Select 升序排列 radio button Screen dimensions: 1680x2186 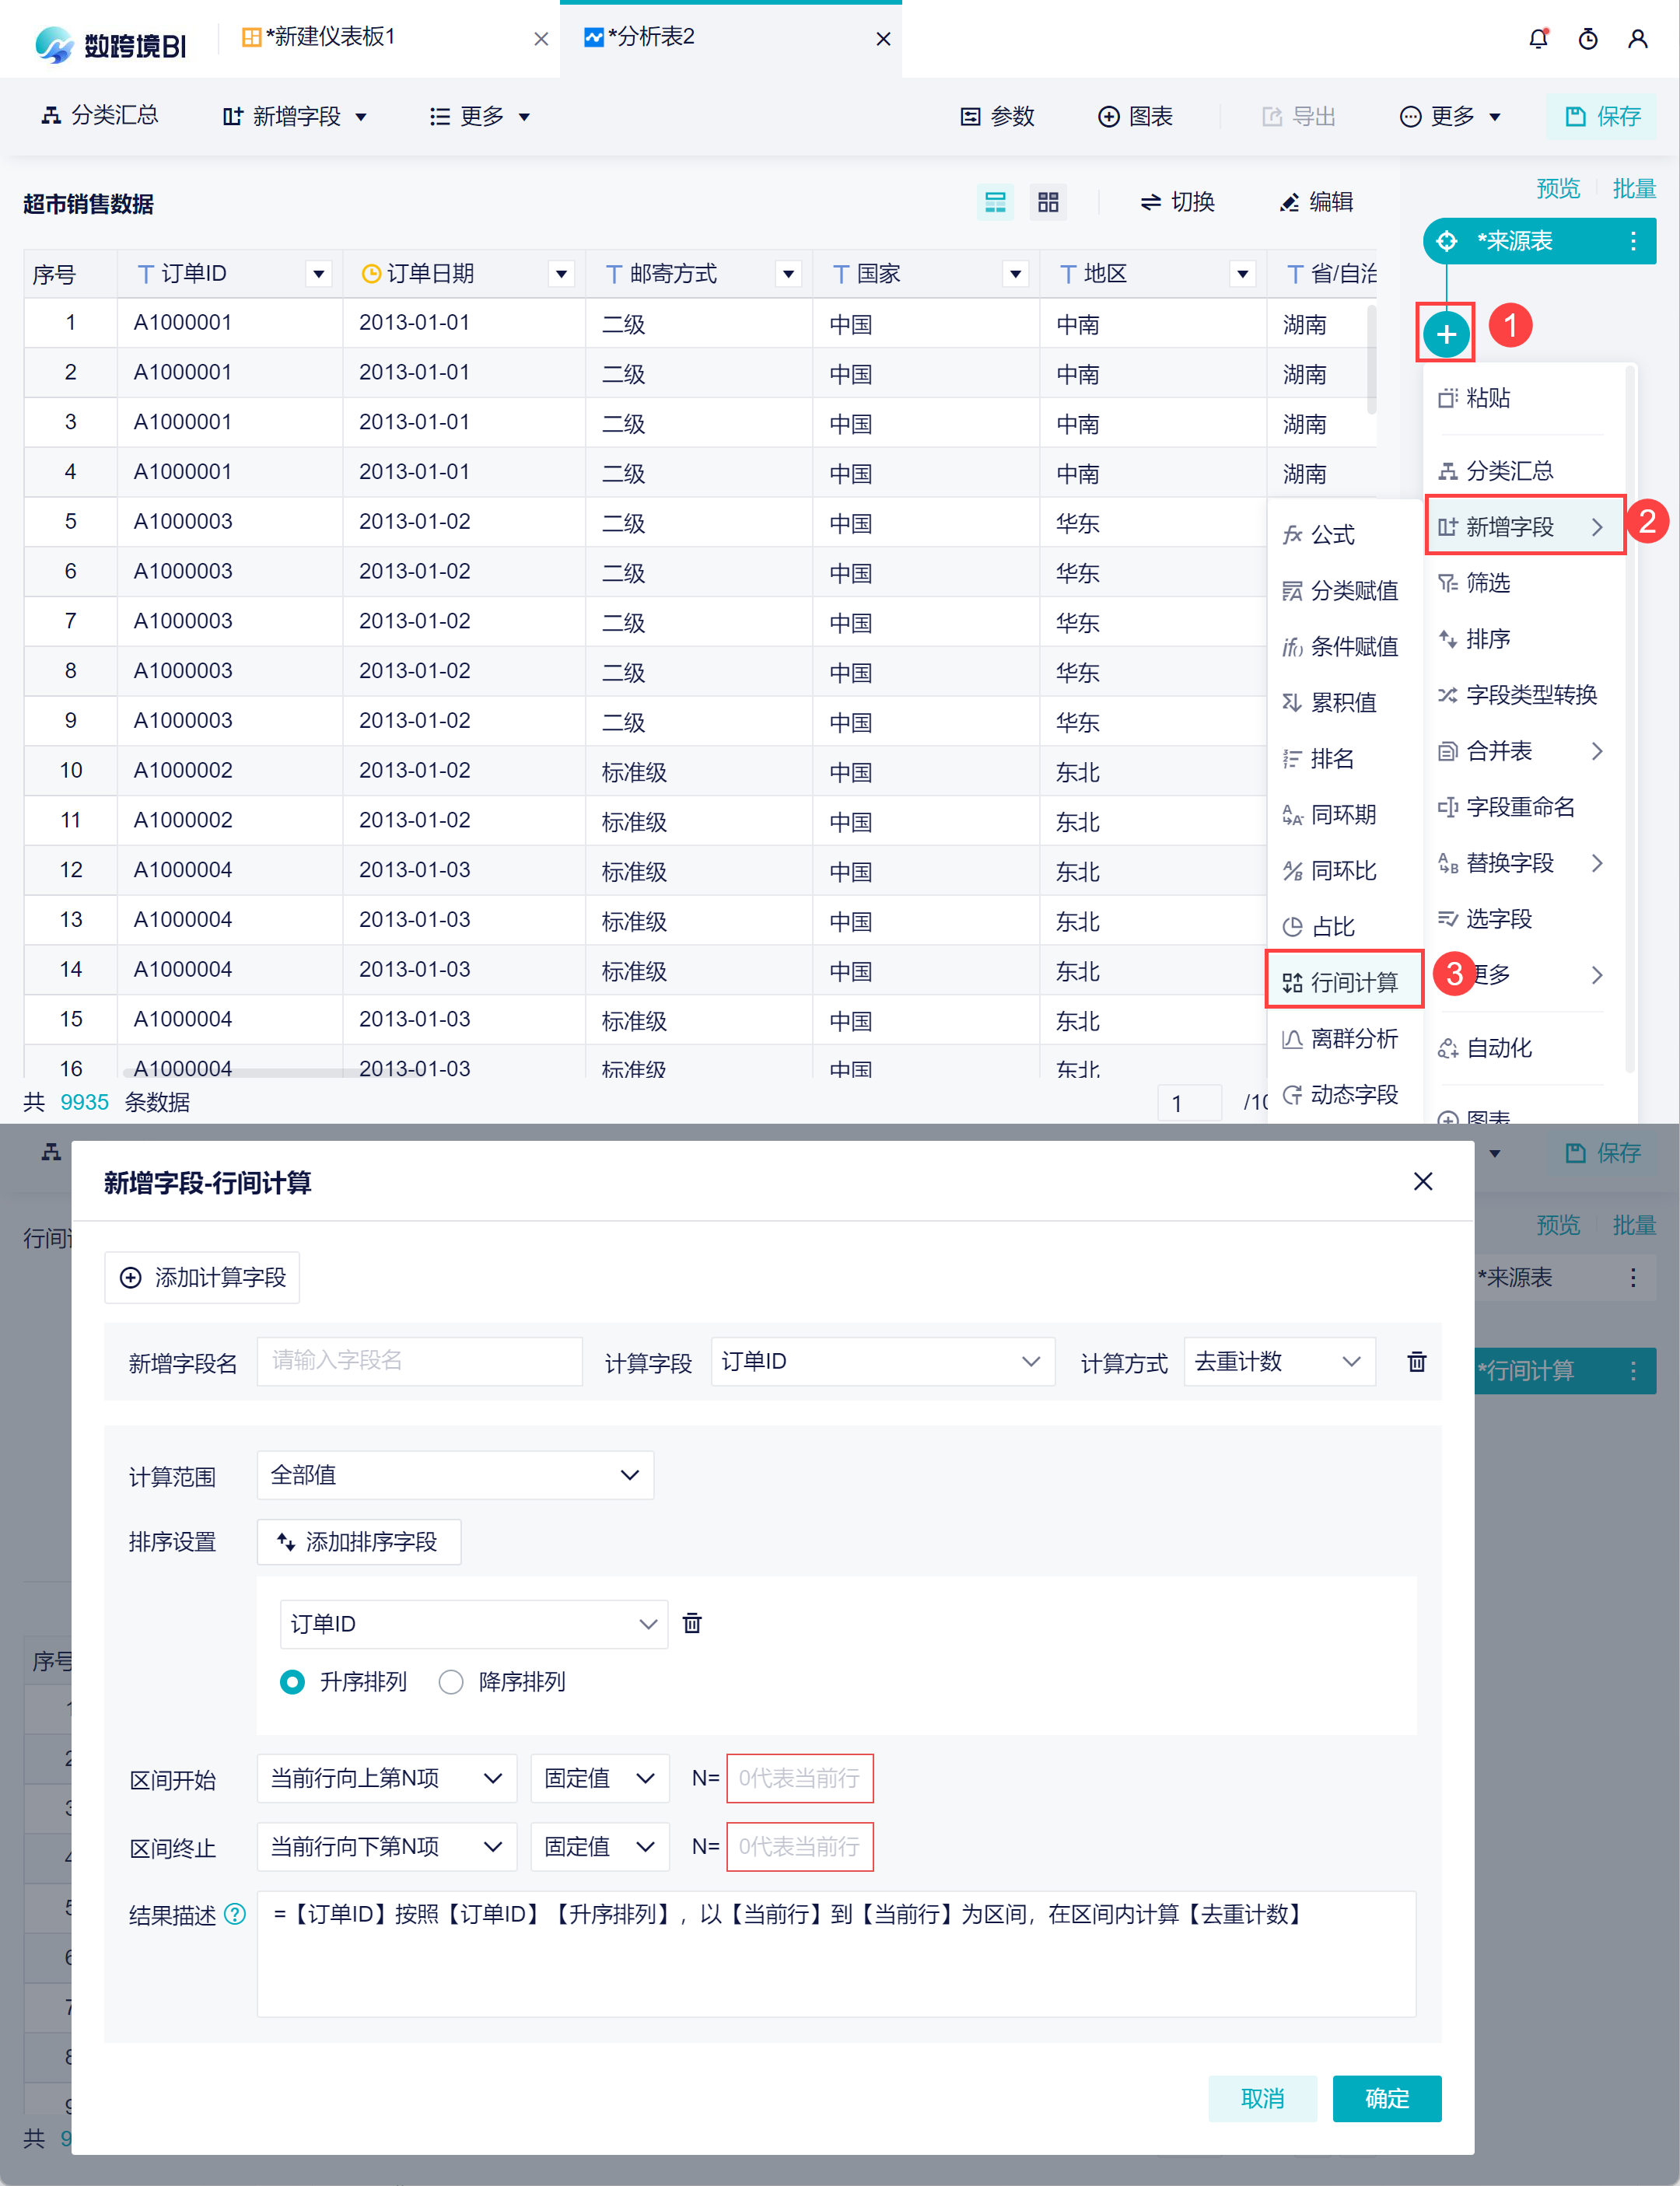tap(292, 1682)
